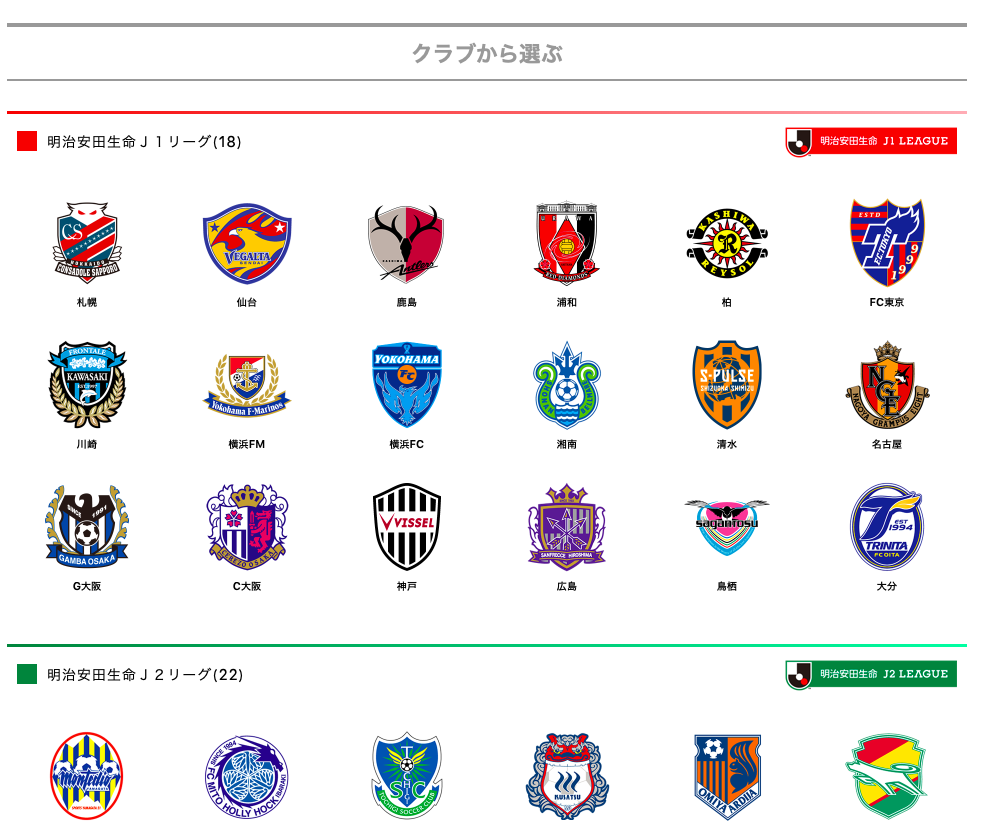Viewport: 998px width, 822px height.
Task: Click the Yokohama FC phoenix emblem
Action: pyautogui.click(x=406, y=385)
